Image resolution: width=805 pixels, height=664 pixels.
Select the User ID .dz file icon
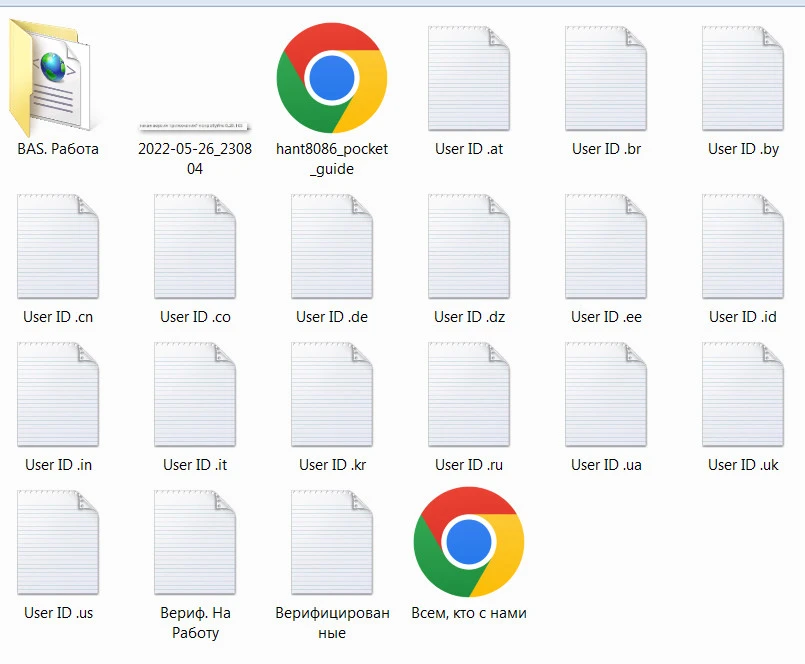(469, 246)
